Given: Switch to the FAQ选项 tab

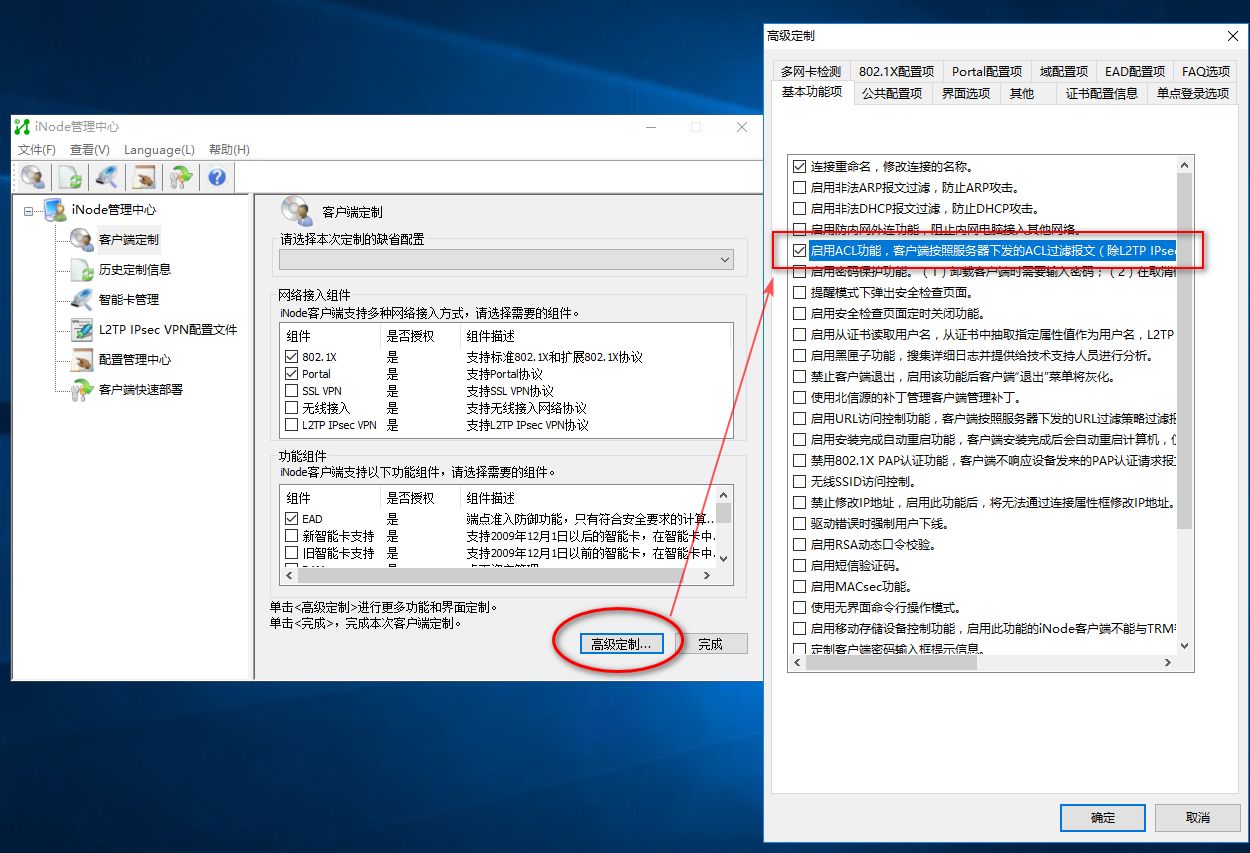Looking at the screenshot, I should [1206, 71].
